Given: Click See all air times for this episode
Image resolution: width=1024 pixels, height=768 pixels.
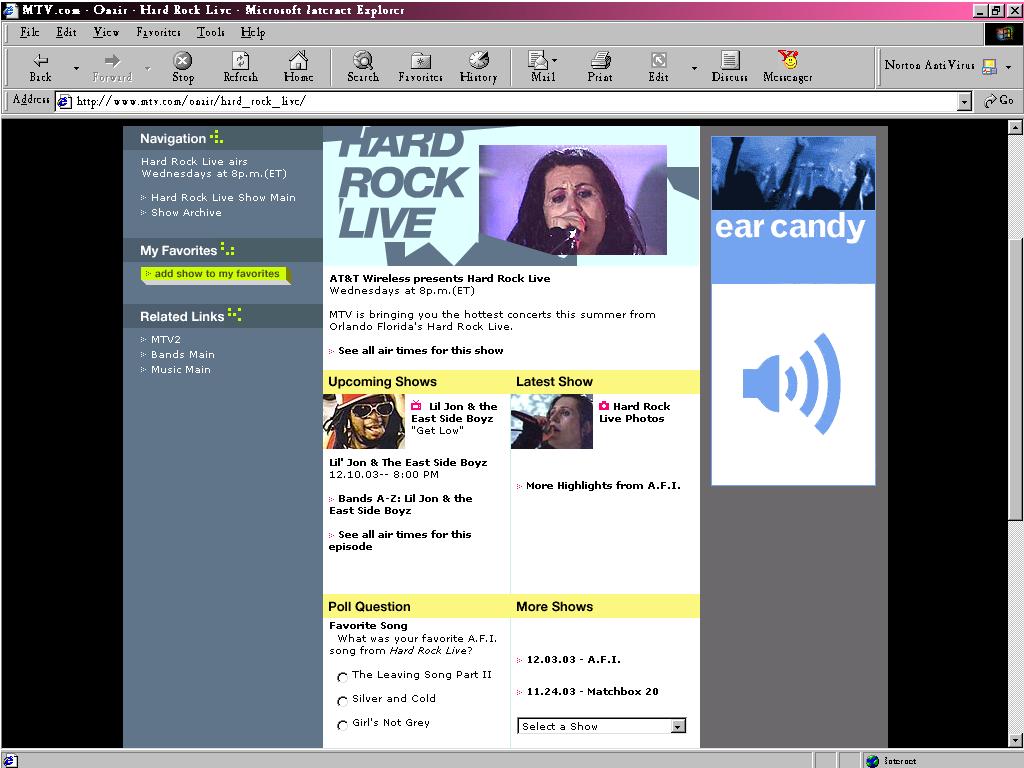Looking at the screenshot, I should click(400, 540).
